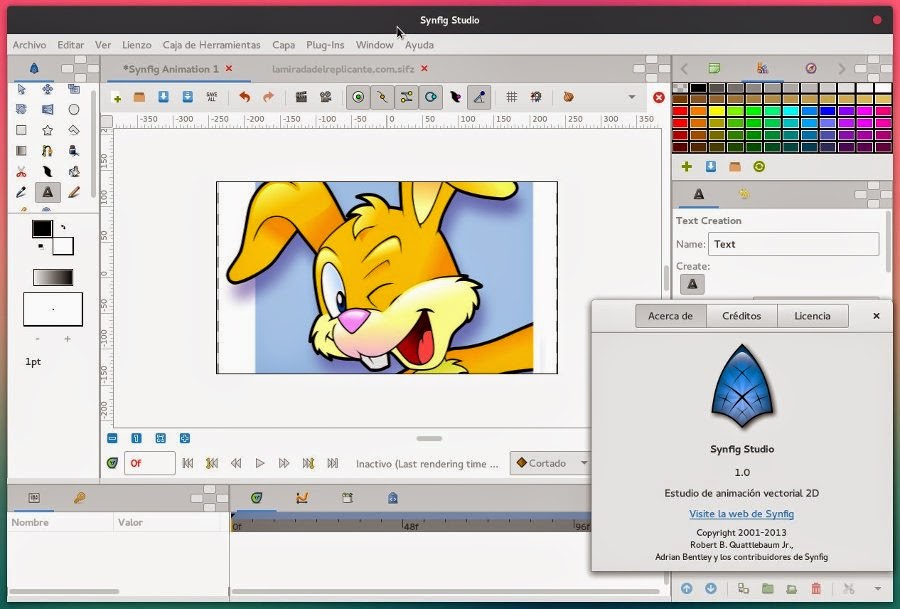Toggle position handles display
Image resolution: width=900 pixels, height=609 pixels.
click(x=358, y=98)
